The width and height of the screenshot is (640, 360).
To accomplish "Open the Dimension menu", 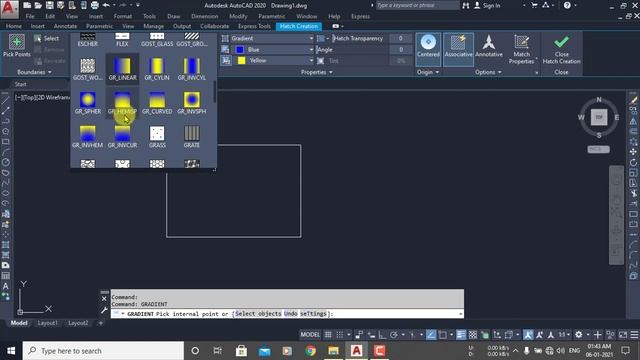I will pyautogui.click(x=204, y=16).
